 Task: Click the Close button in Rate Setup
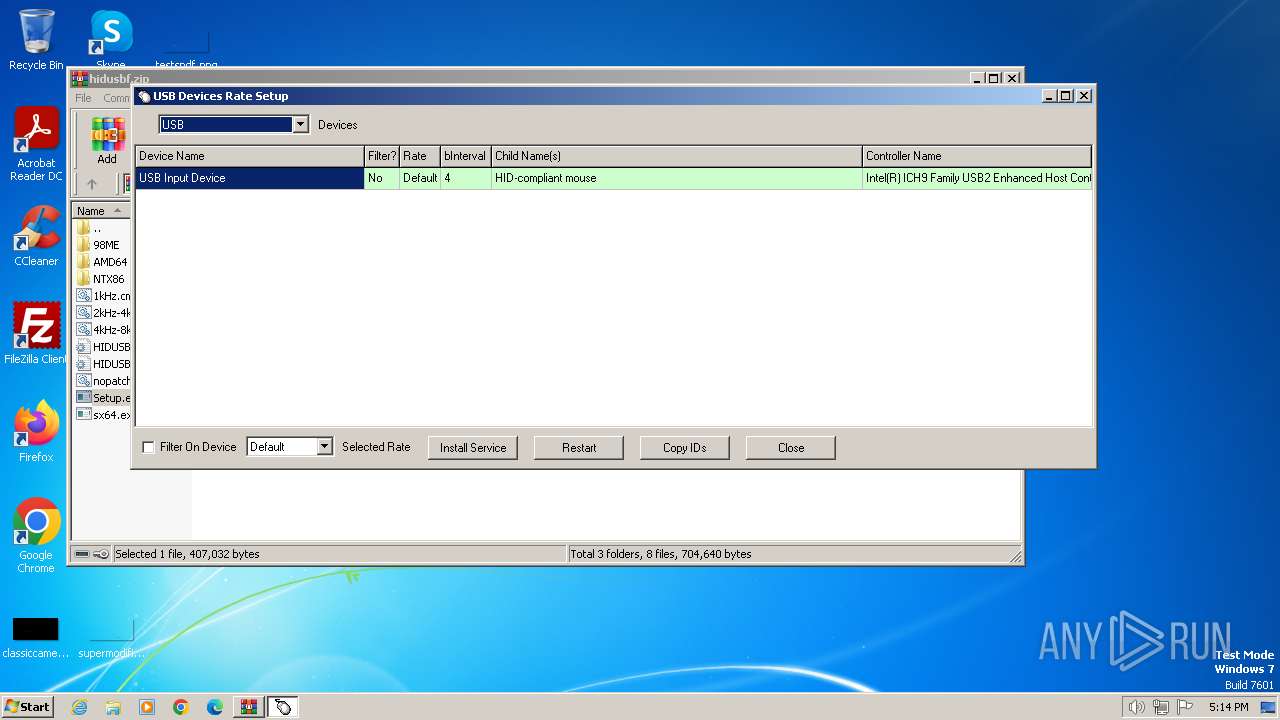tap(791, 447)
